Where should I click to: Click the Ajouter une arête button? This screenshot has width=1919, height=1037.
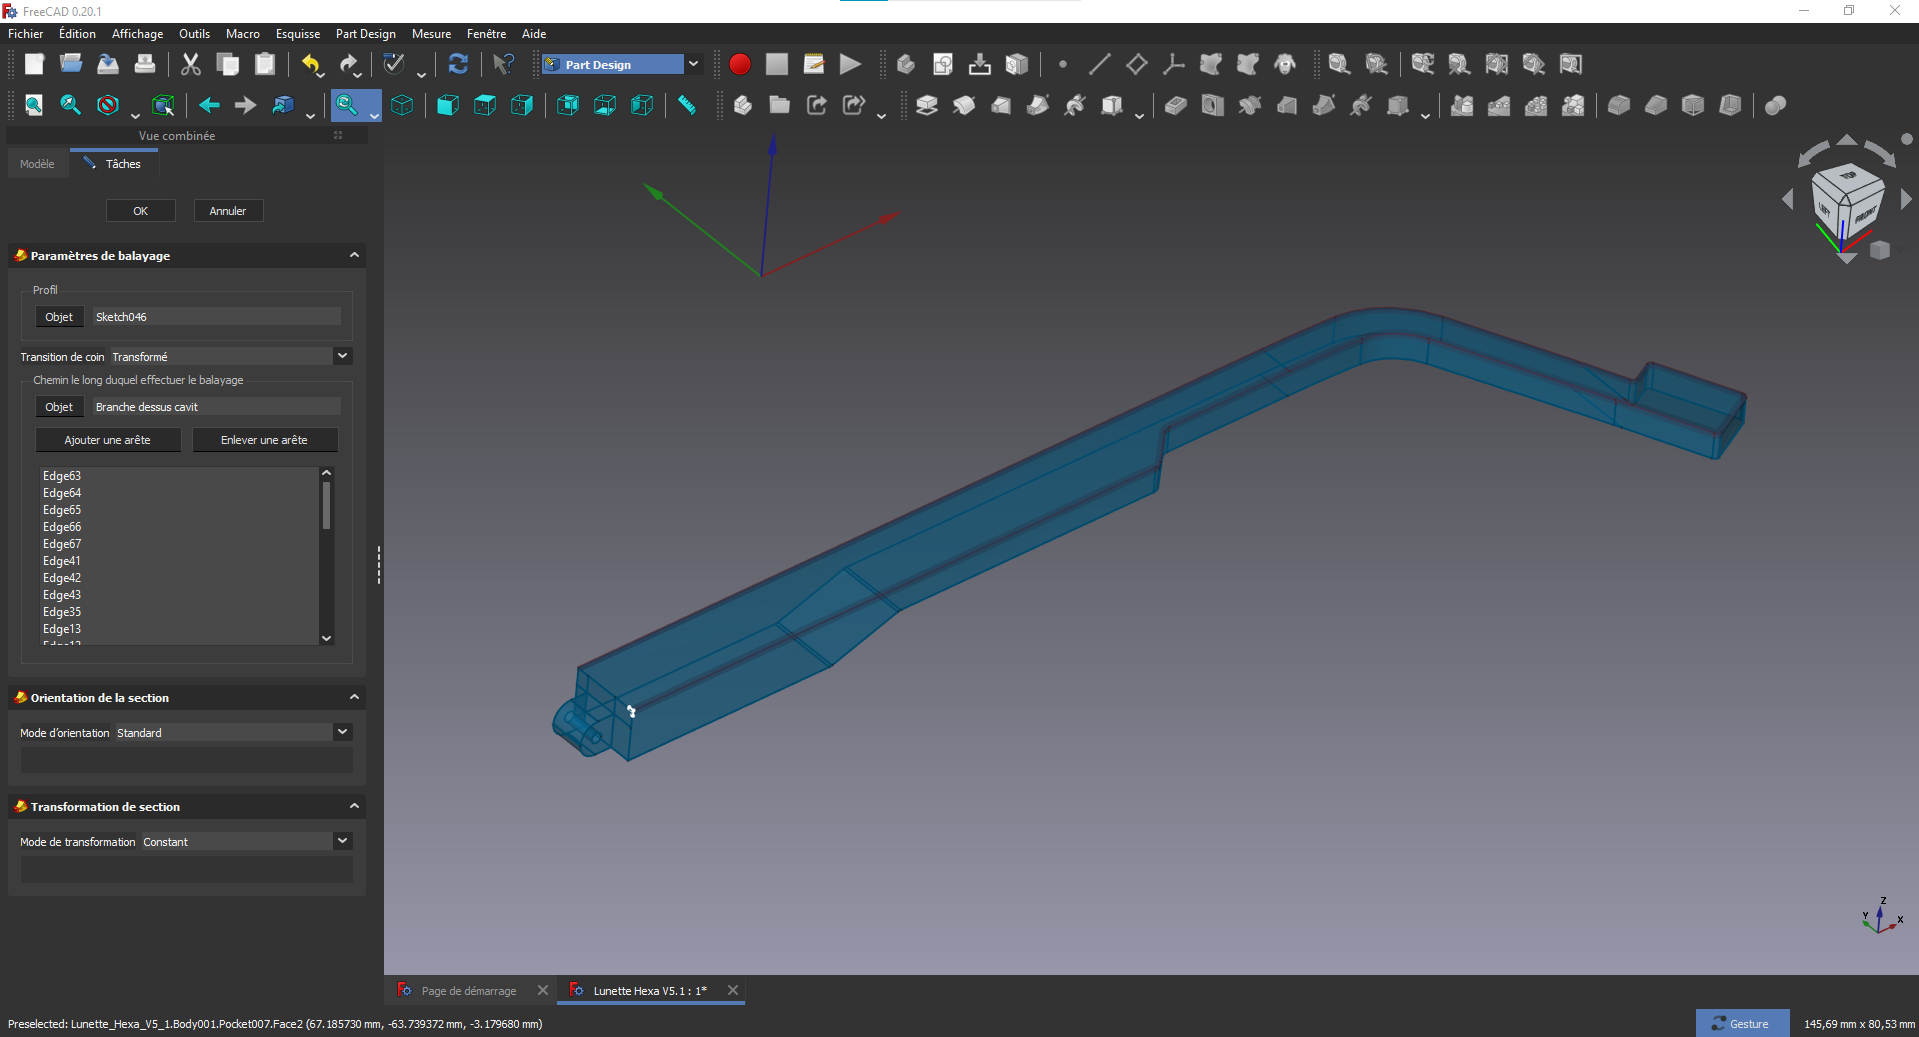[108, 440]
